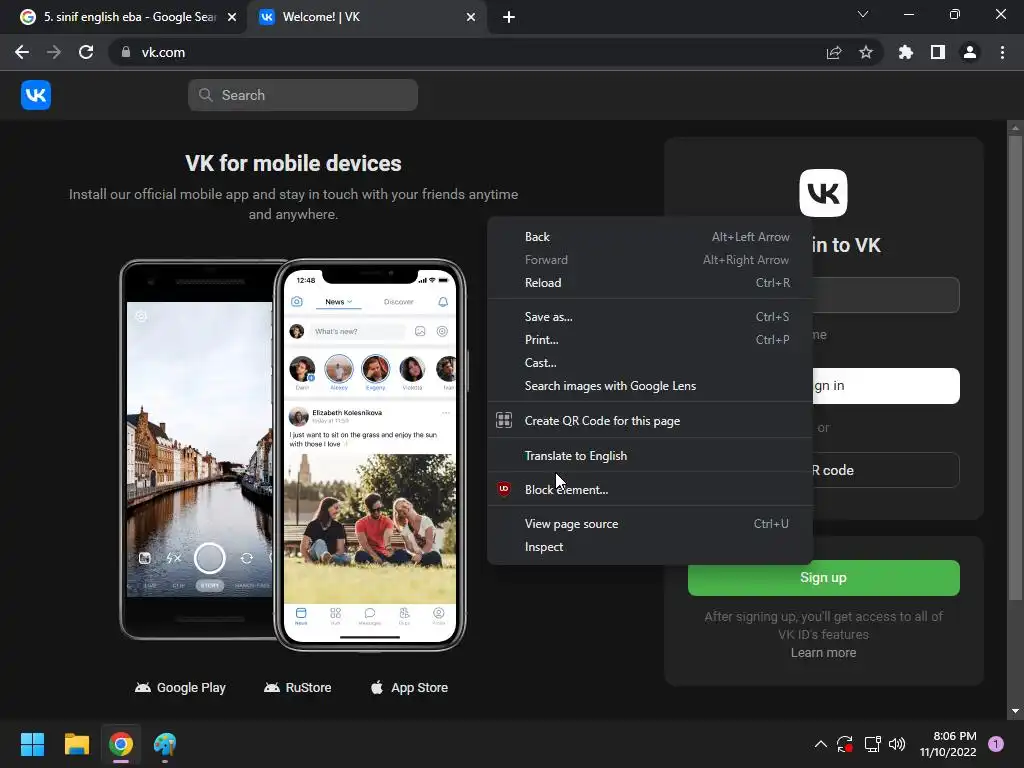Image resolution: width=1024 pixels, height=768 pixels.
Task: Click the lock icon beside vk.com
Action: (126, 52)
